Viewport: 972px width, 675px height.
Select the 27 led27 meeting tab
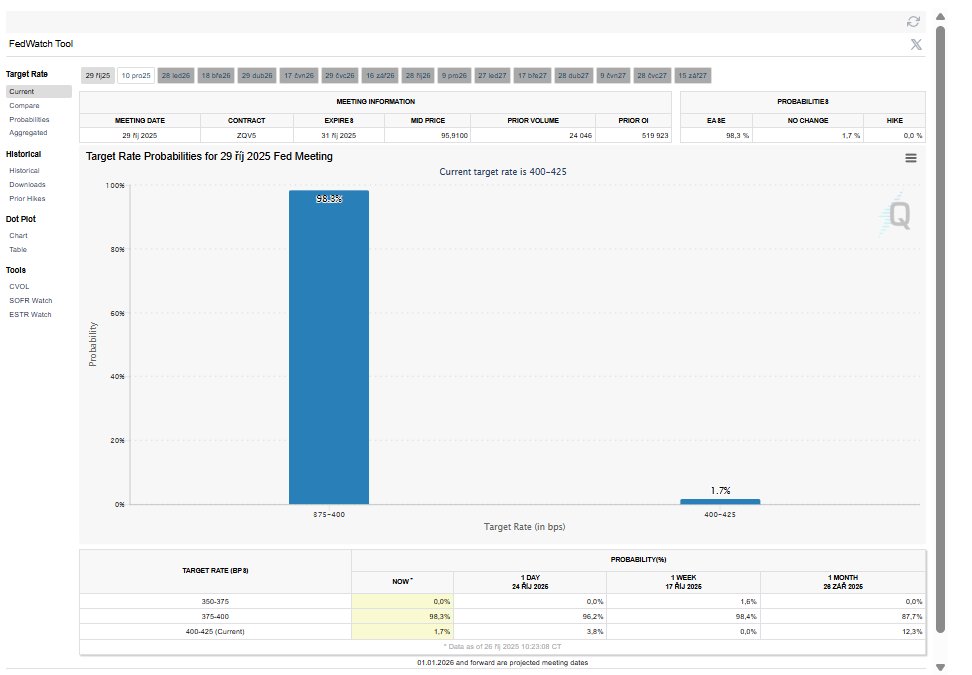coord(492,76)
